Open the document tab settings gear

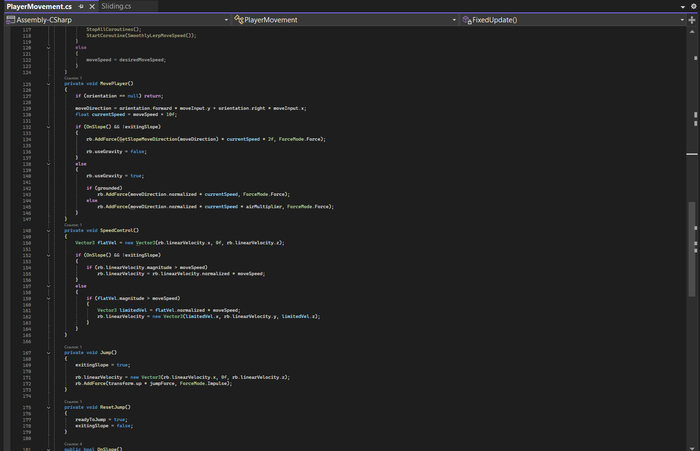[693, 6]
